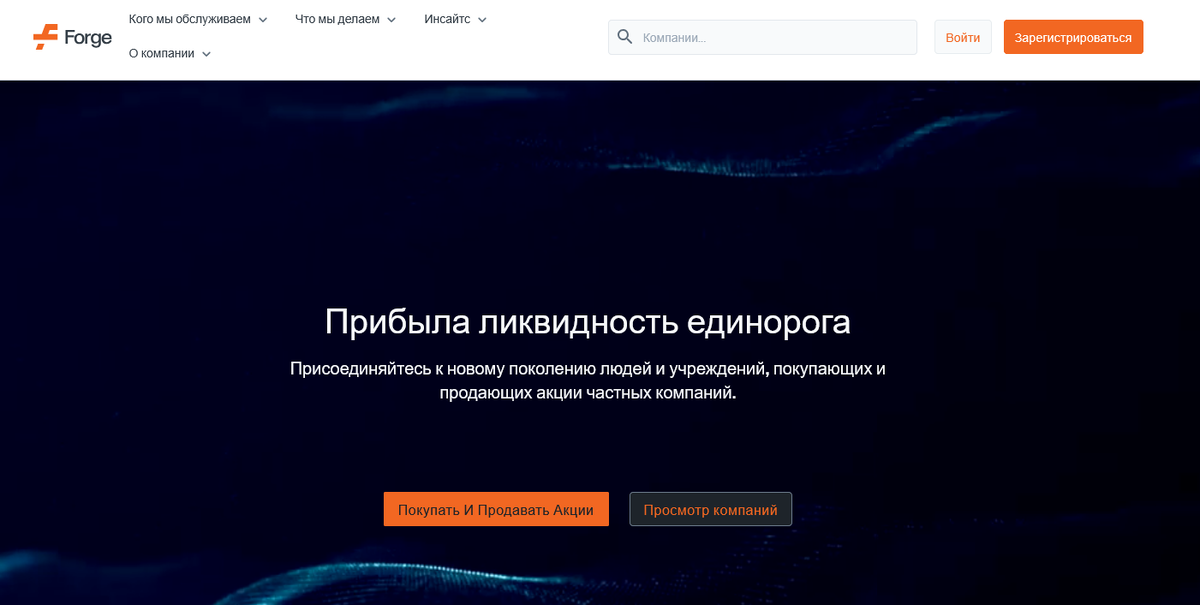Open the "О компании" dropdown arrow
This screenshot has width=1200, height=605.
207,54
